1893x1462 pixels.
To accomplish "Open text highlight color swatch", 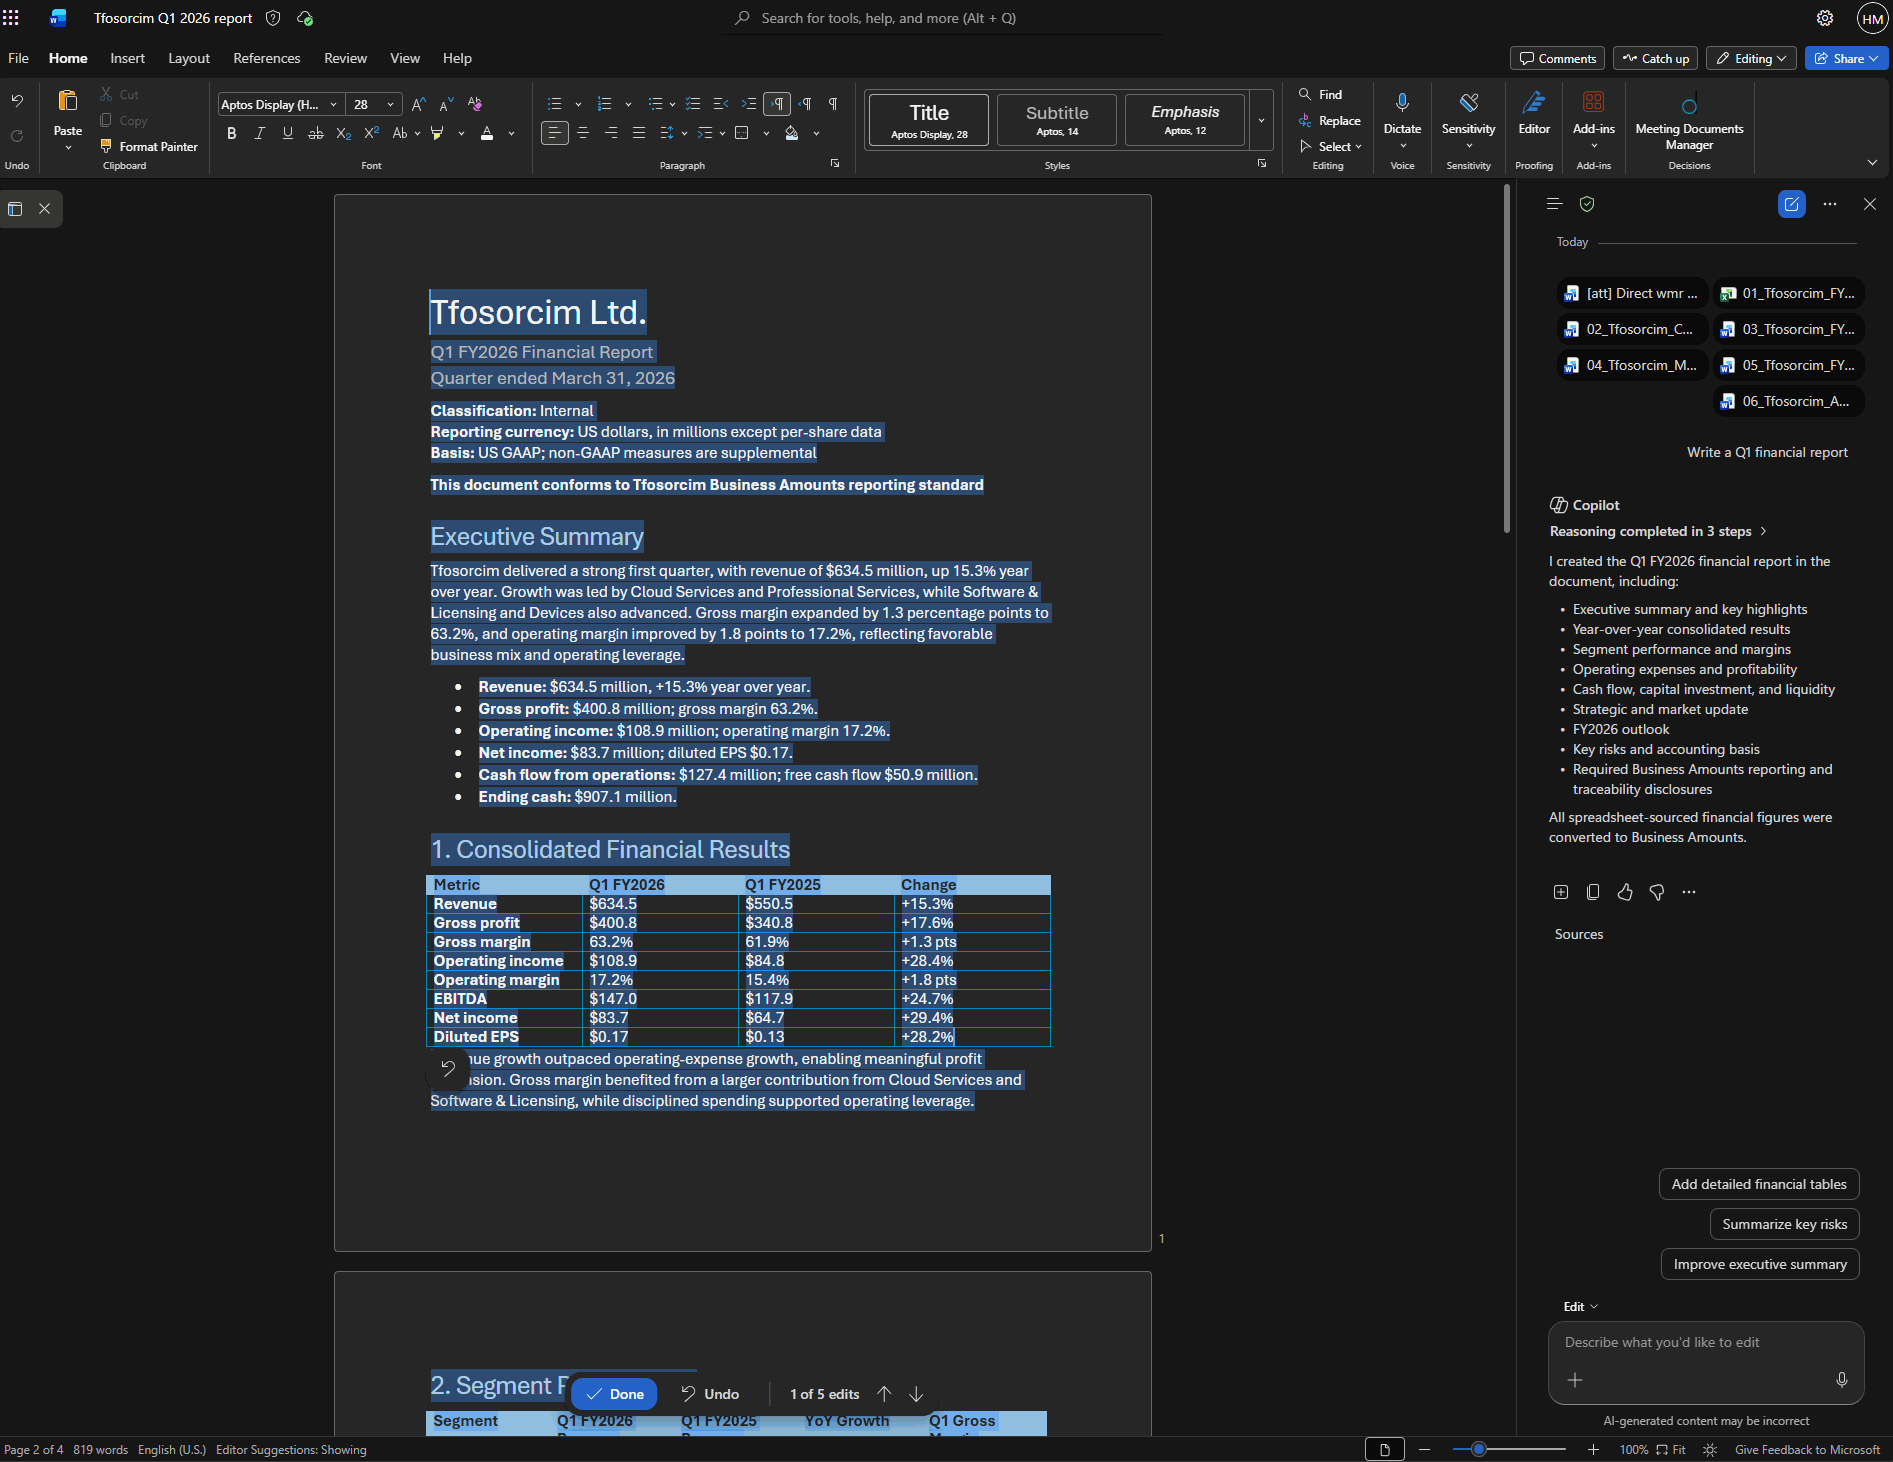I will (437, 133).
